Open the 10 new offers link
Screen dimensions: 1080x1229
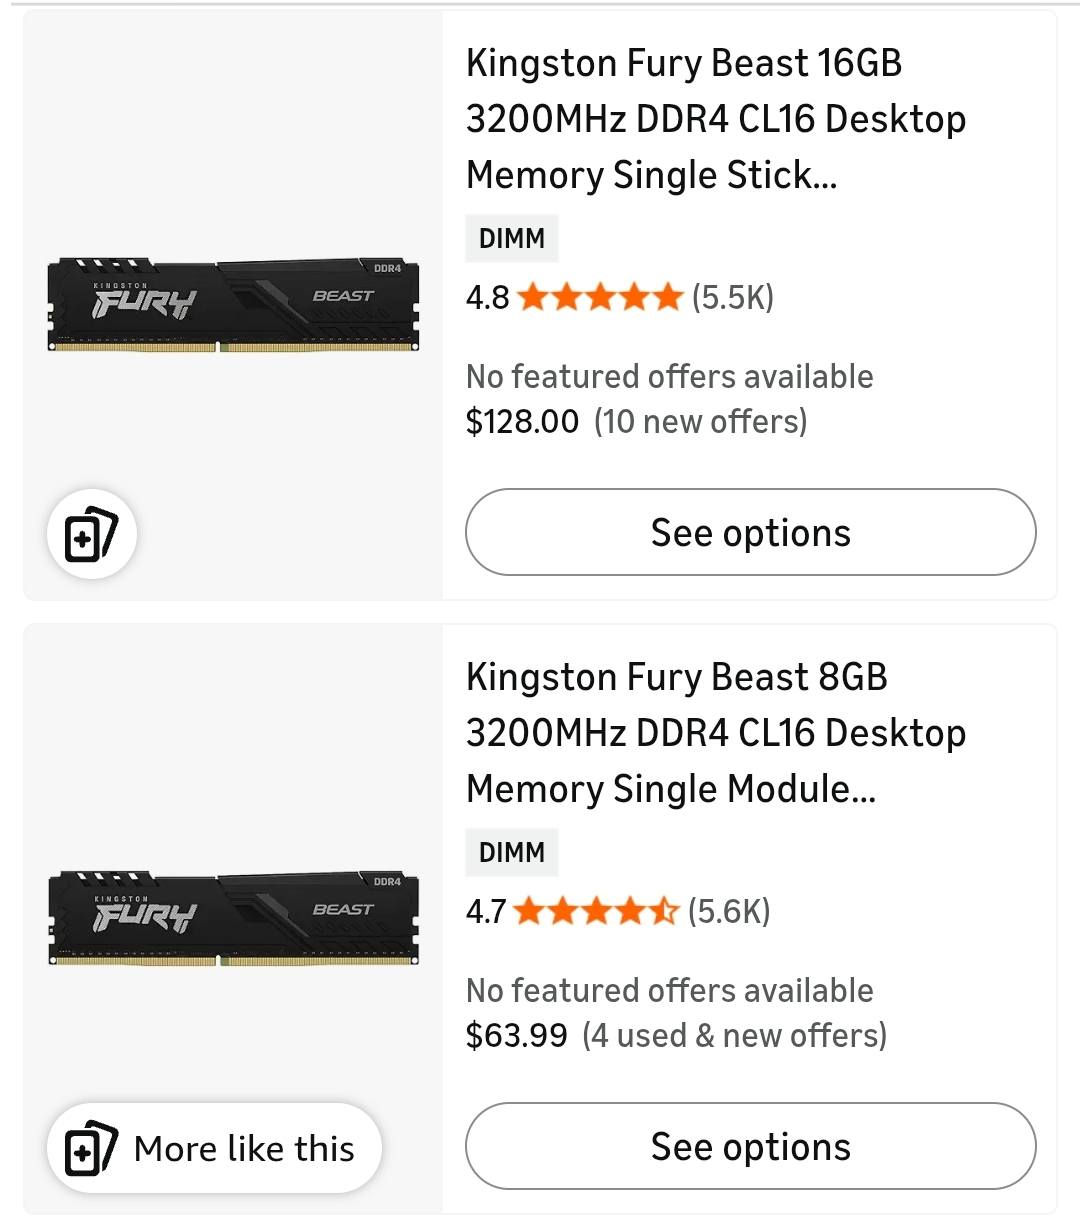(x=700, y=421)
